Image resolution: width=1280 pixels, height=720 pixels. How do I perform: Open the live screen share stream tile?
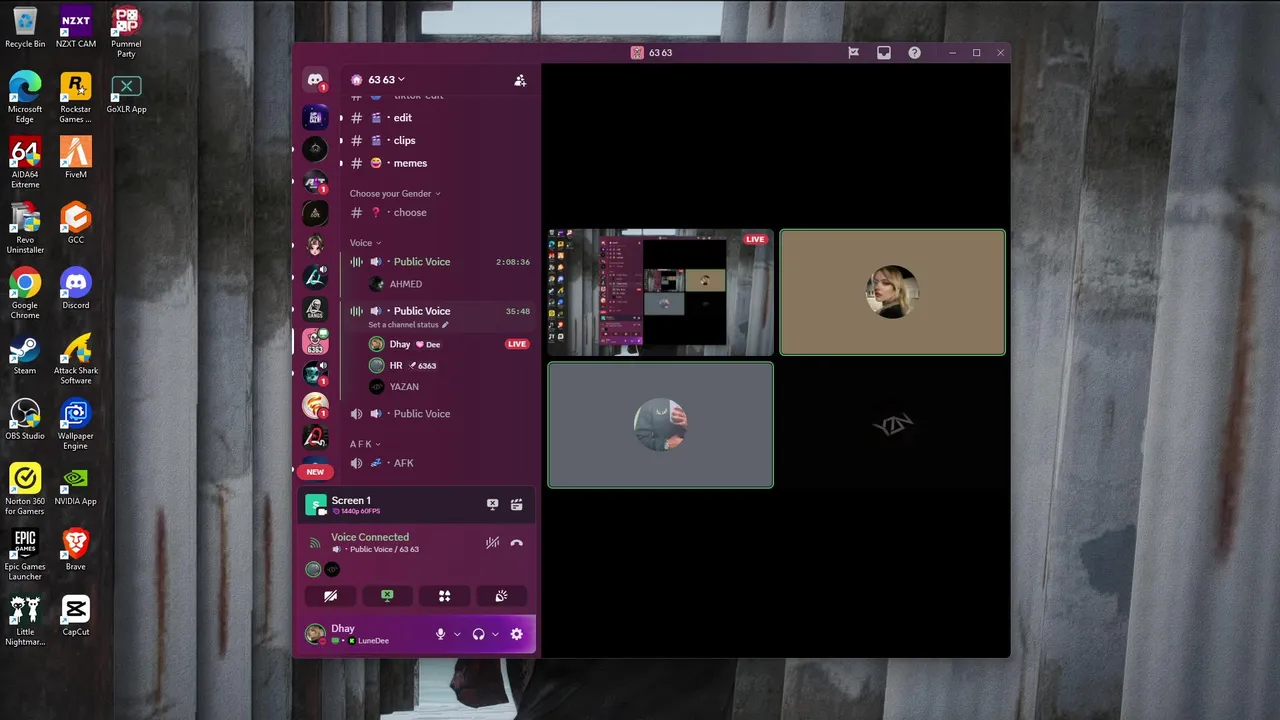(x=660, y=292)
